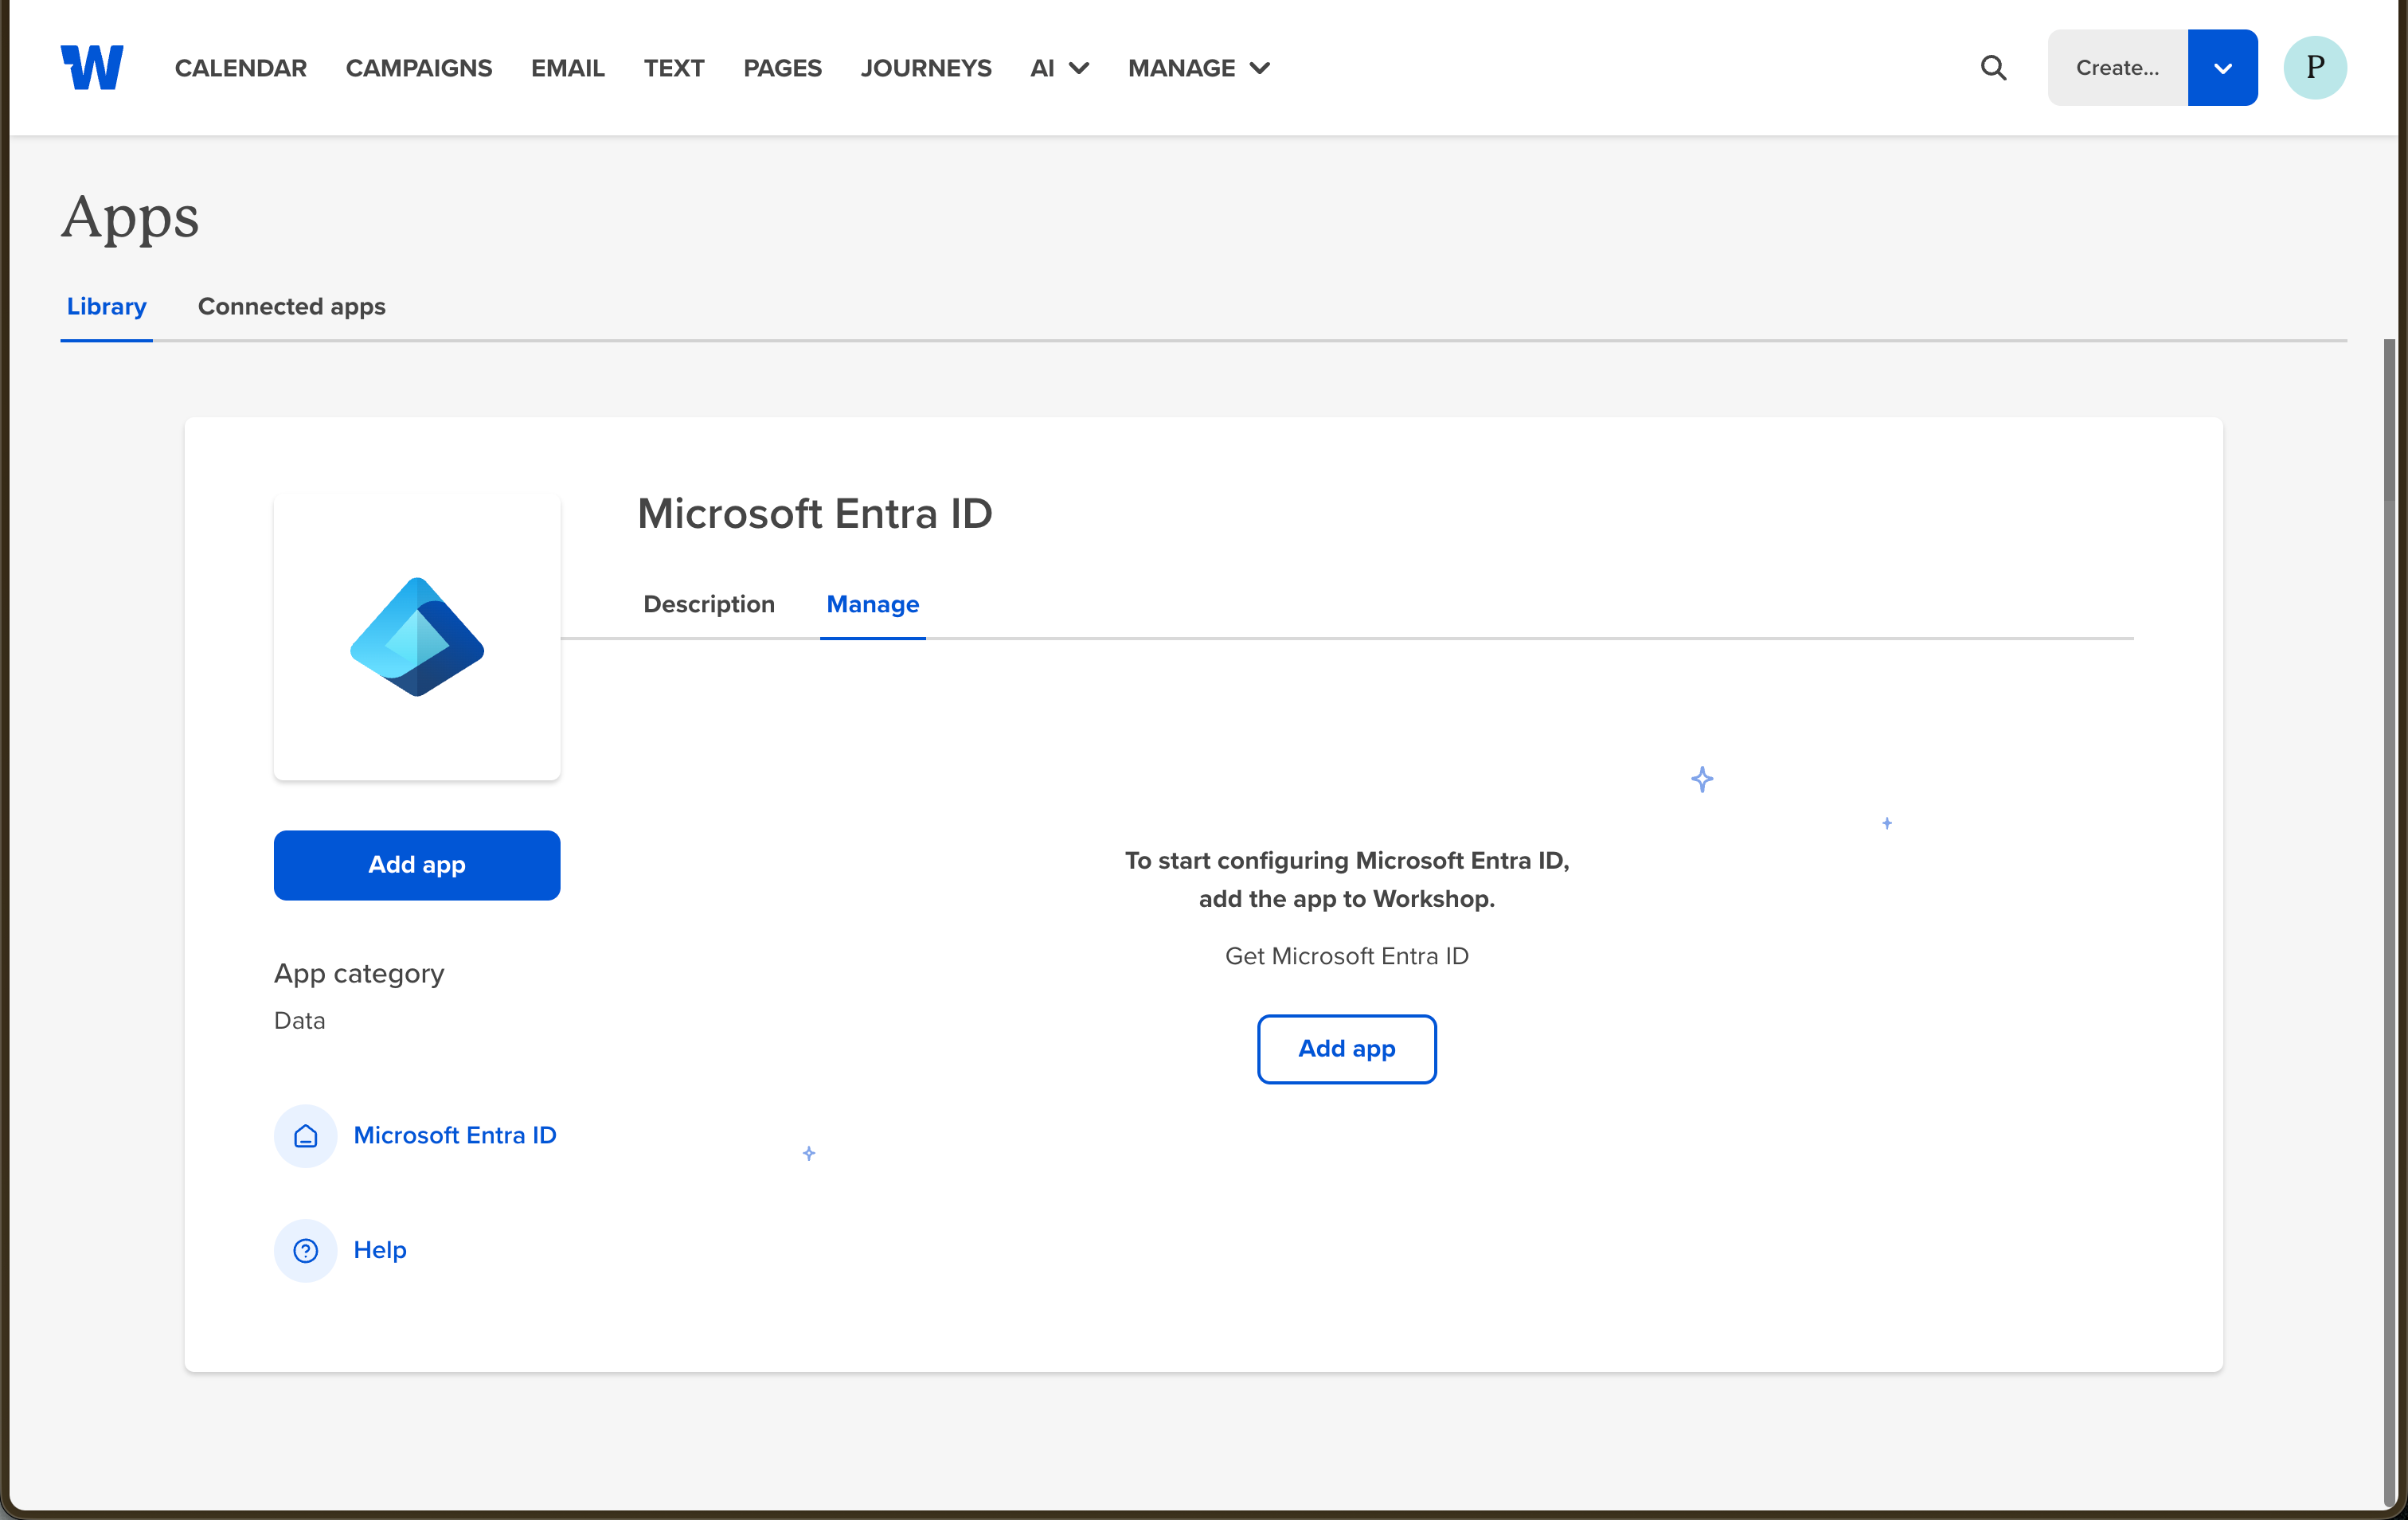Click the Get Microsoft Entra ID text

tap(1346, 956)
